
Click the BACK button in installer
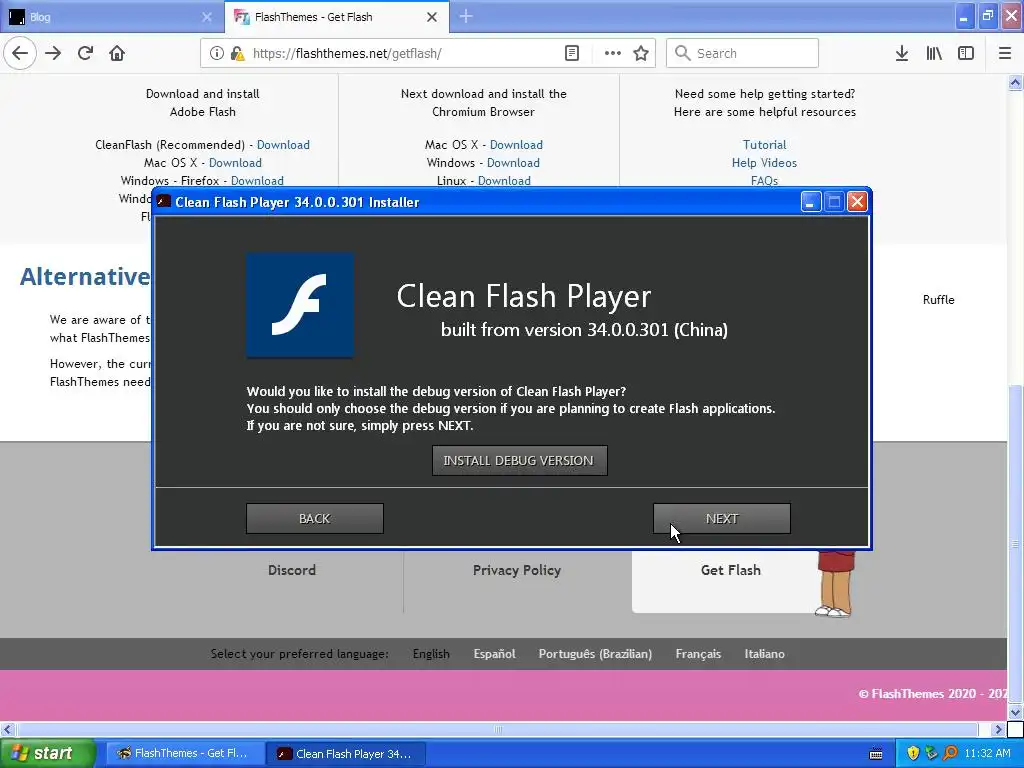pos(315,519)
